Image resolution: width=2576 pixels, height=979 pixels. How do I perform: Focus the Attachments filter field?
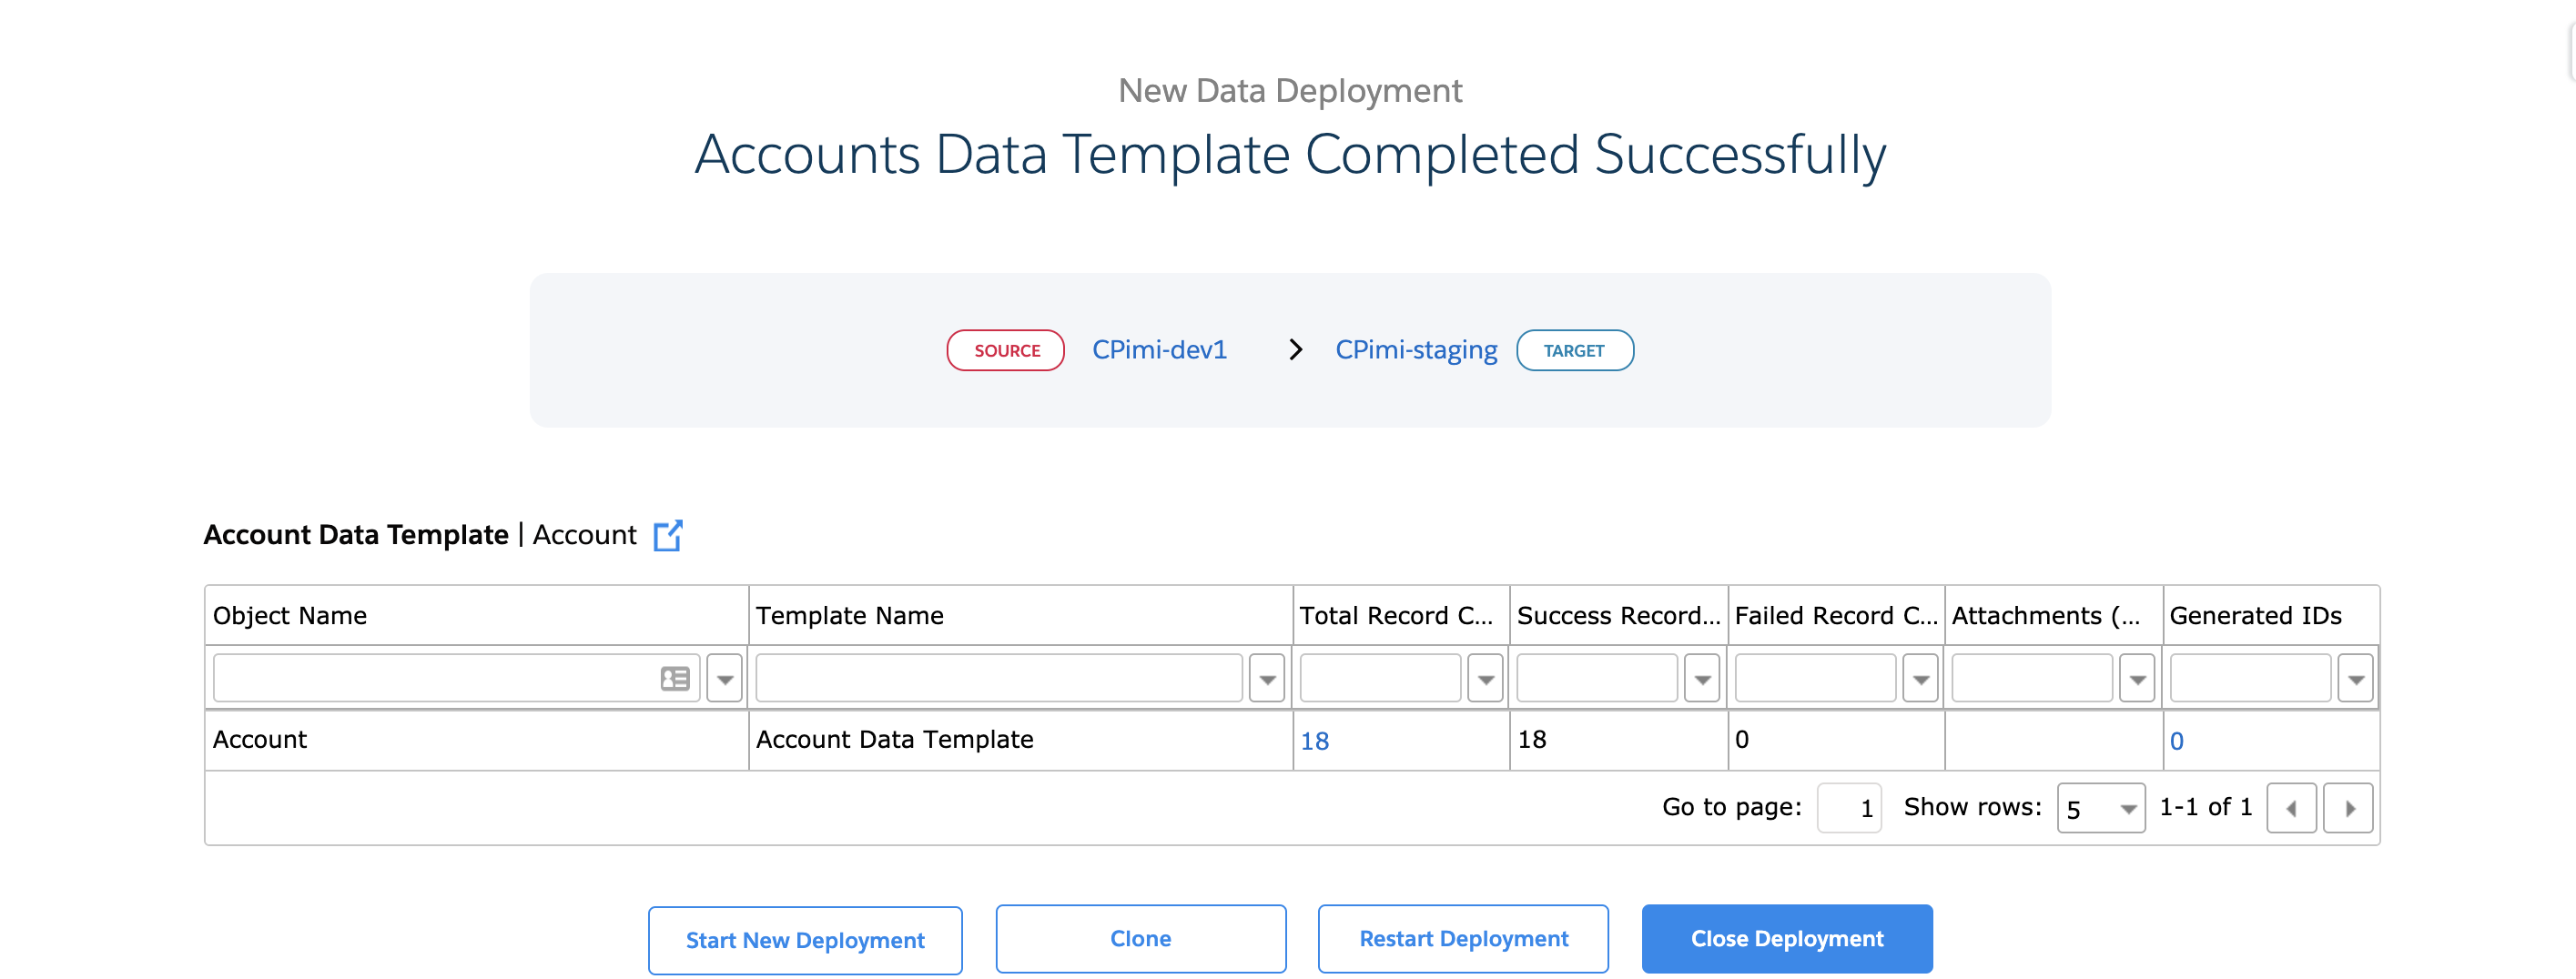click(x=2032, y=679)
